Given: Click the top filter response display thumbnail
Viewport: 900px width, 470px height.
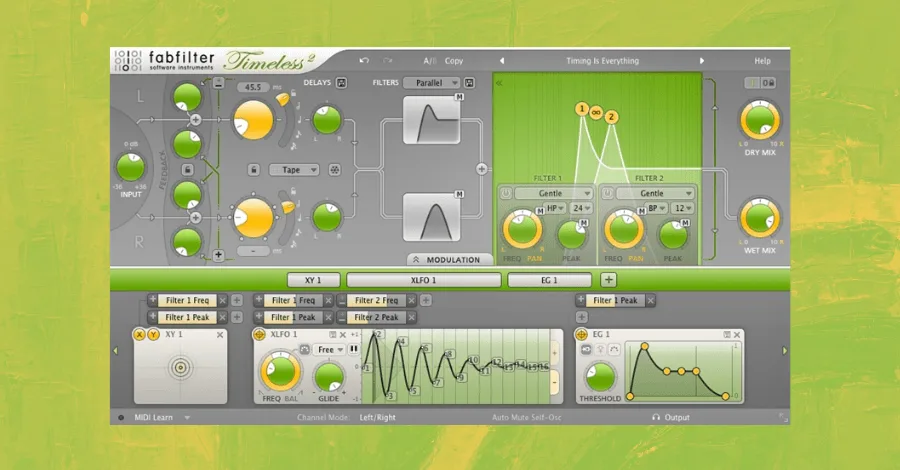Looking at the screenshot, I should point(432,120).
